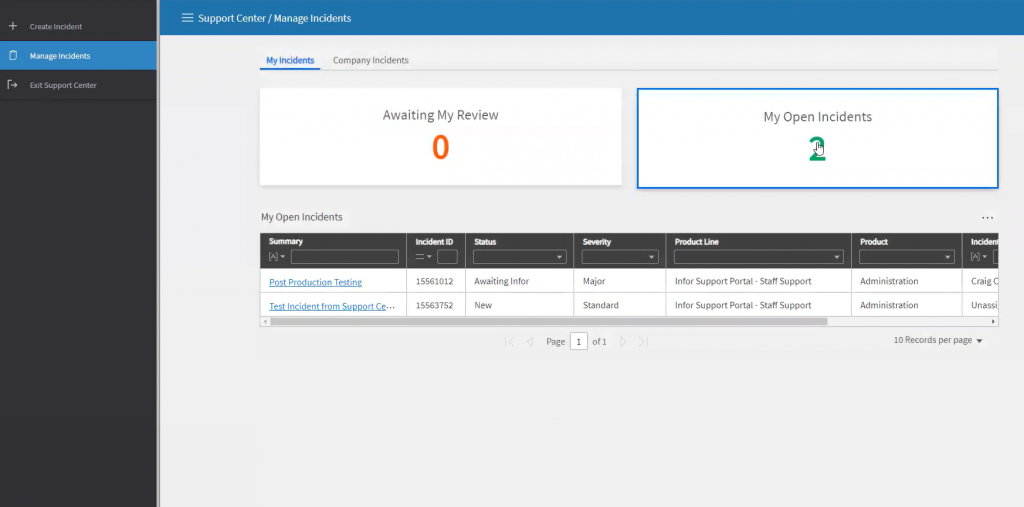Open the three-dots more options menu
The image size is (1024, 507).
(987, 217)
